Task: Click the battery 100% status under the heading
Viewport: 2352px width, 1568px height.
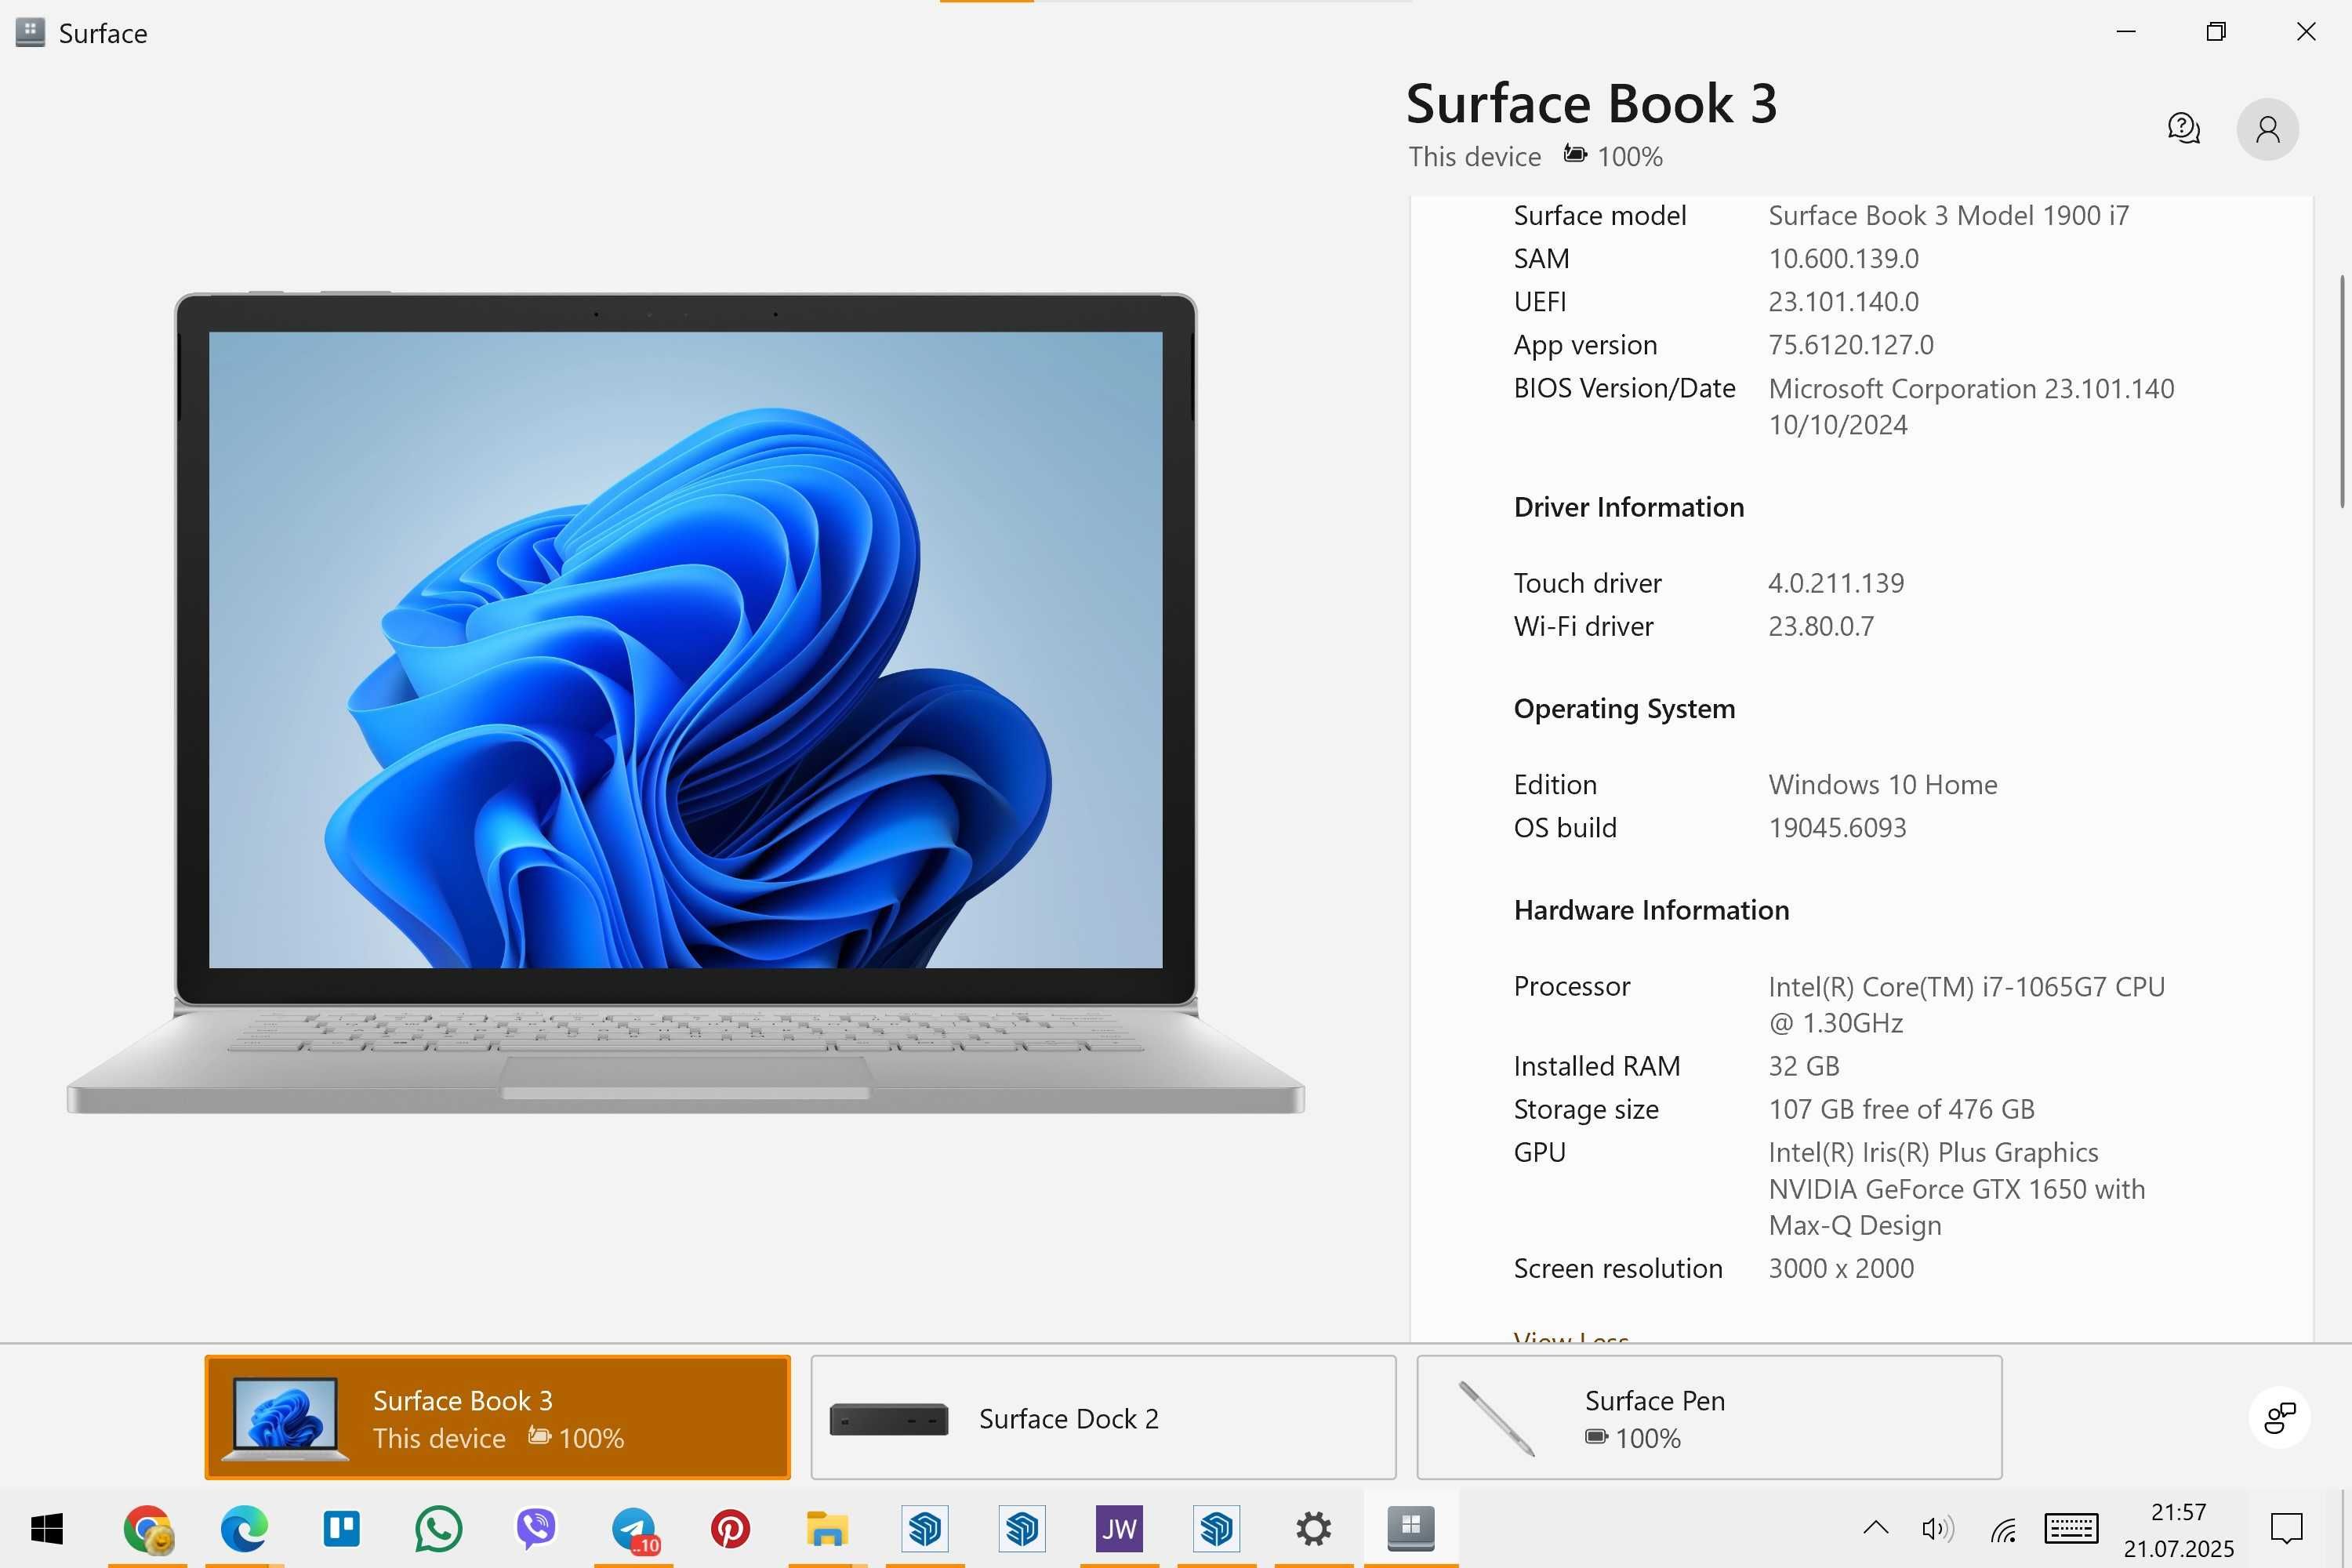Action: 1613,156
